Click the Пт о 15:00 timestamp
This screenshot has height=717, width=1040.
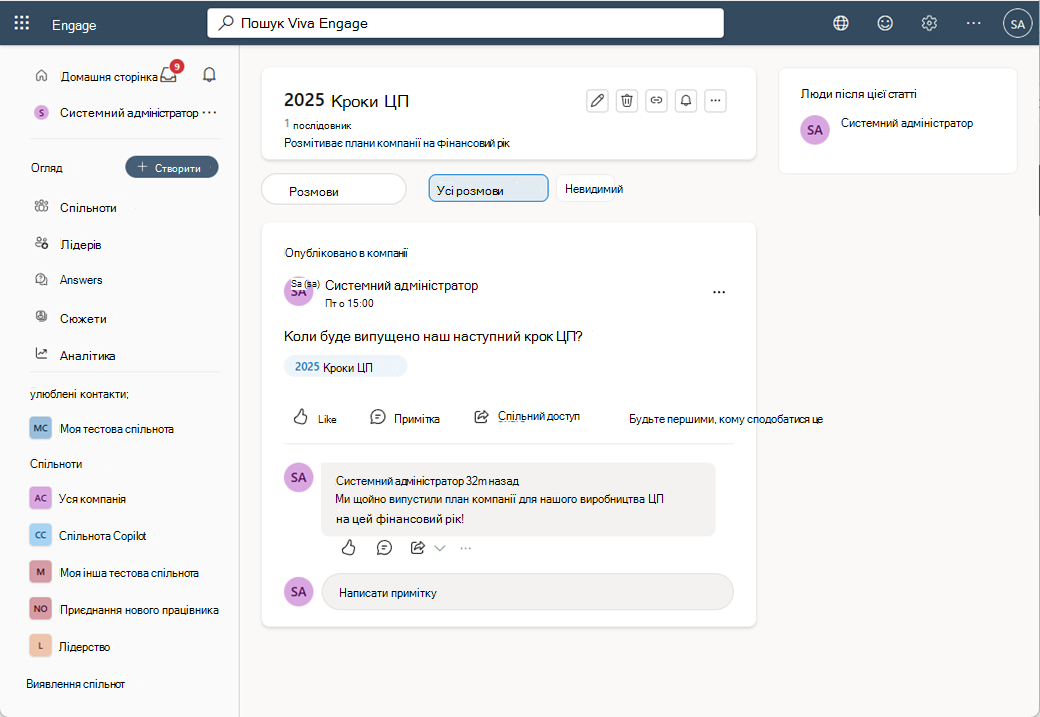coord(350,303)
